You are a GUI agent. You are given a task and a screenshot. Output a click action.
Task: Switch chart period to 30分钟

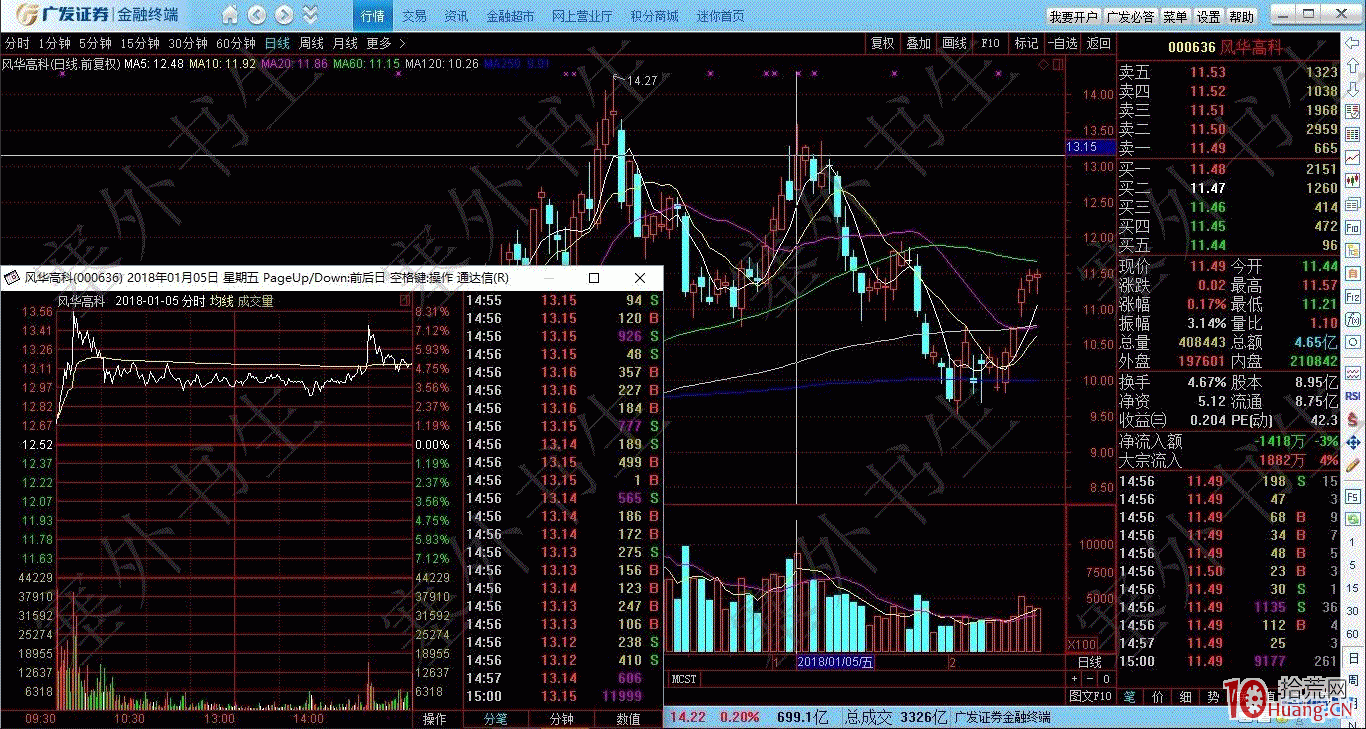click(x=187, y=43)
